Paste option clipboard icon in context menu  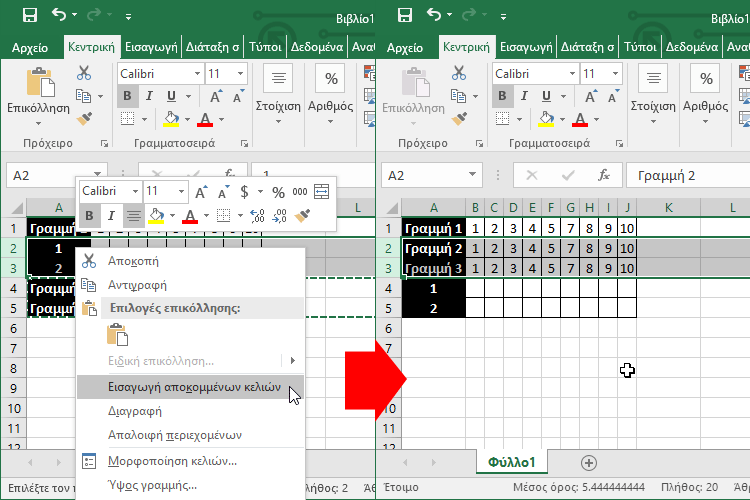point(117,334)
